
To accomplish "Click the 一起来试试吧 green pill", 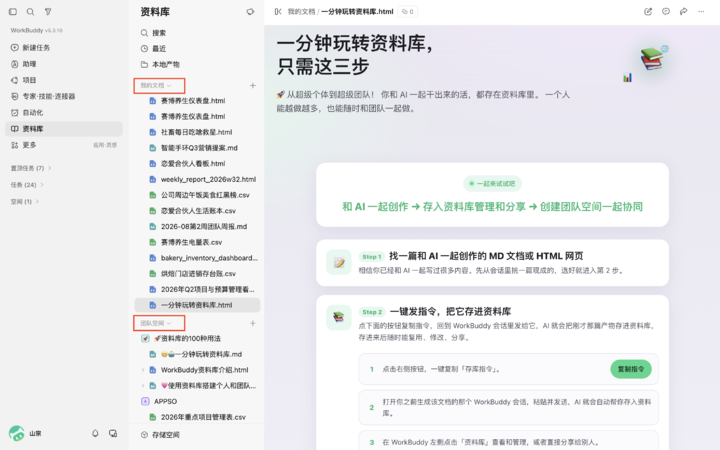I will click(x=492, y=184).
